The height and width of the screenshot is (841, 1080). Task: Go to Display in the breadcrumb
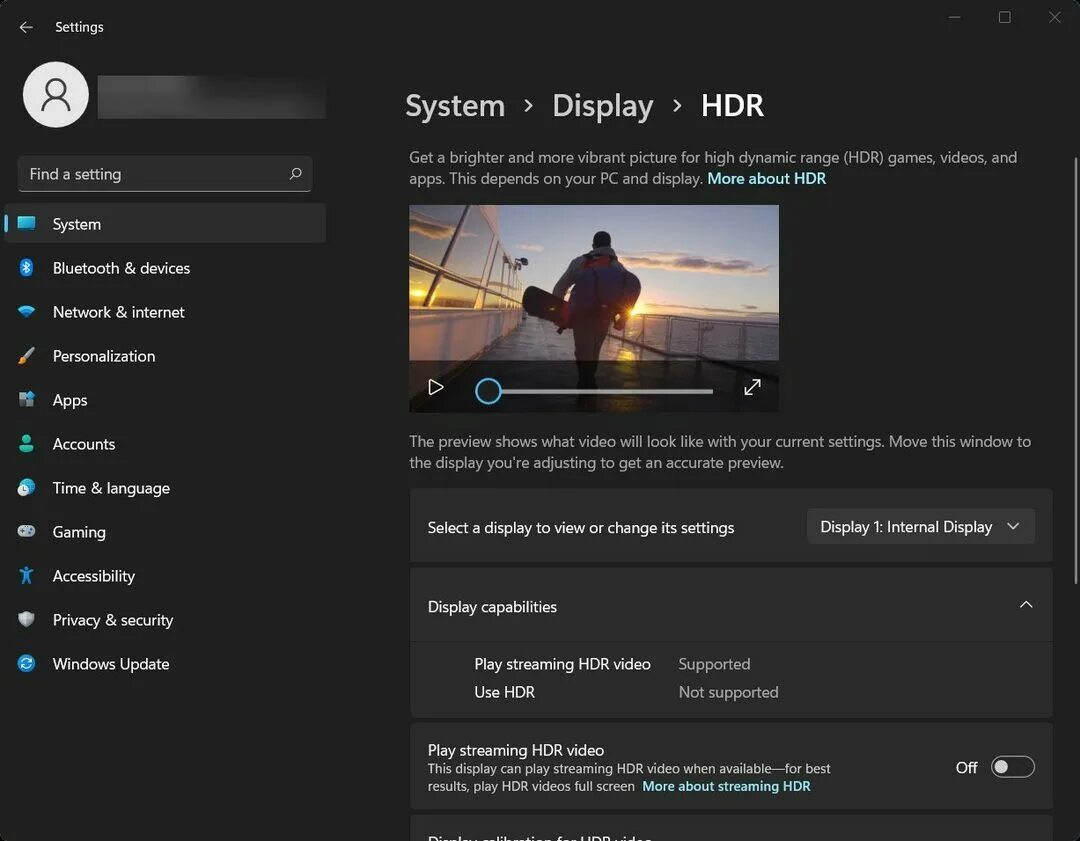603,105
